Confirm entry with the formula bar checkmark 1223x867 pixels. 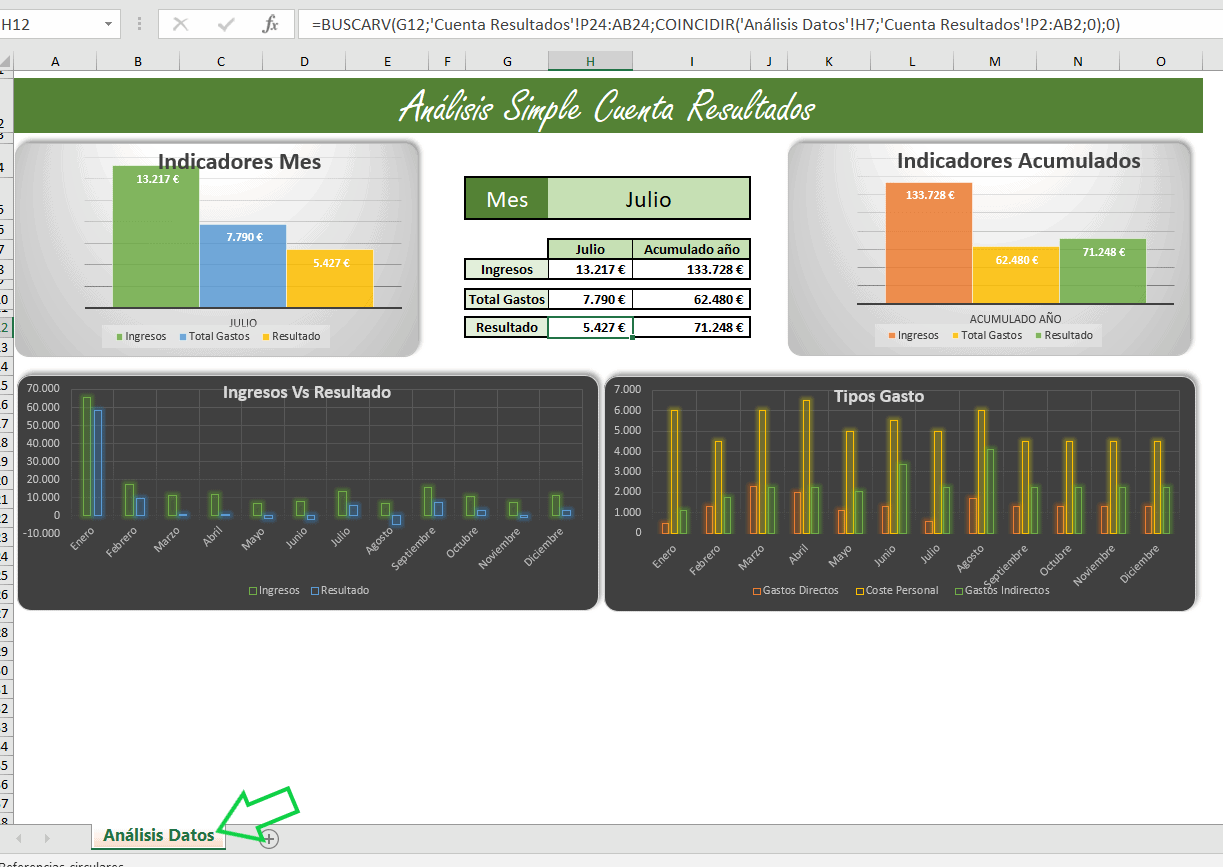pyautogui.click(x=226, y=24)
